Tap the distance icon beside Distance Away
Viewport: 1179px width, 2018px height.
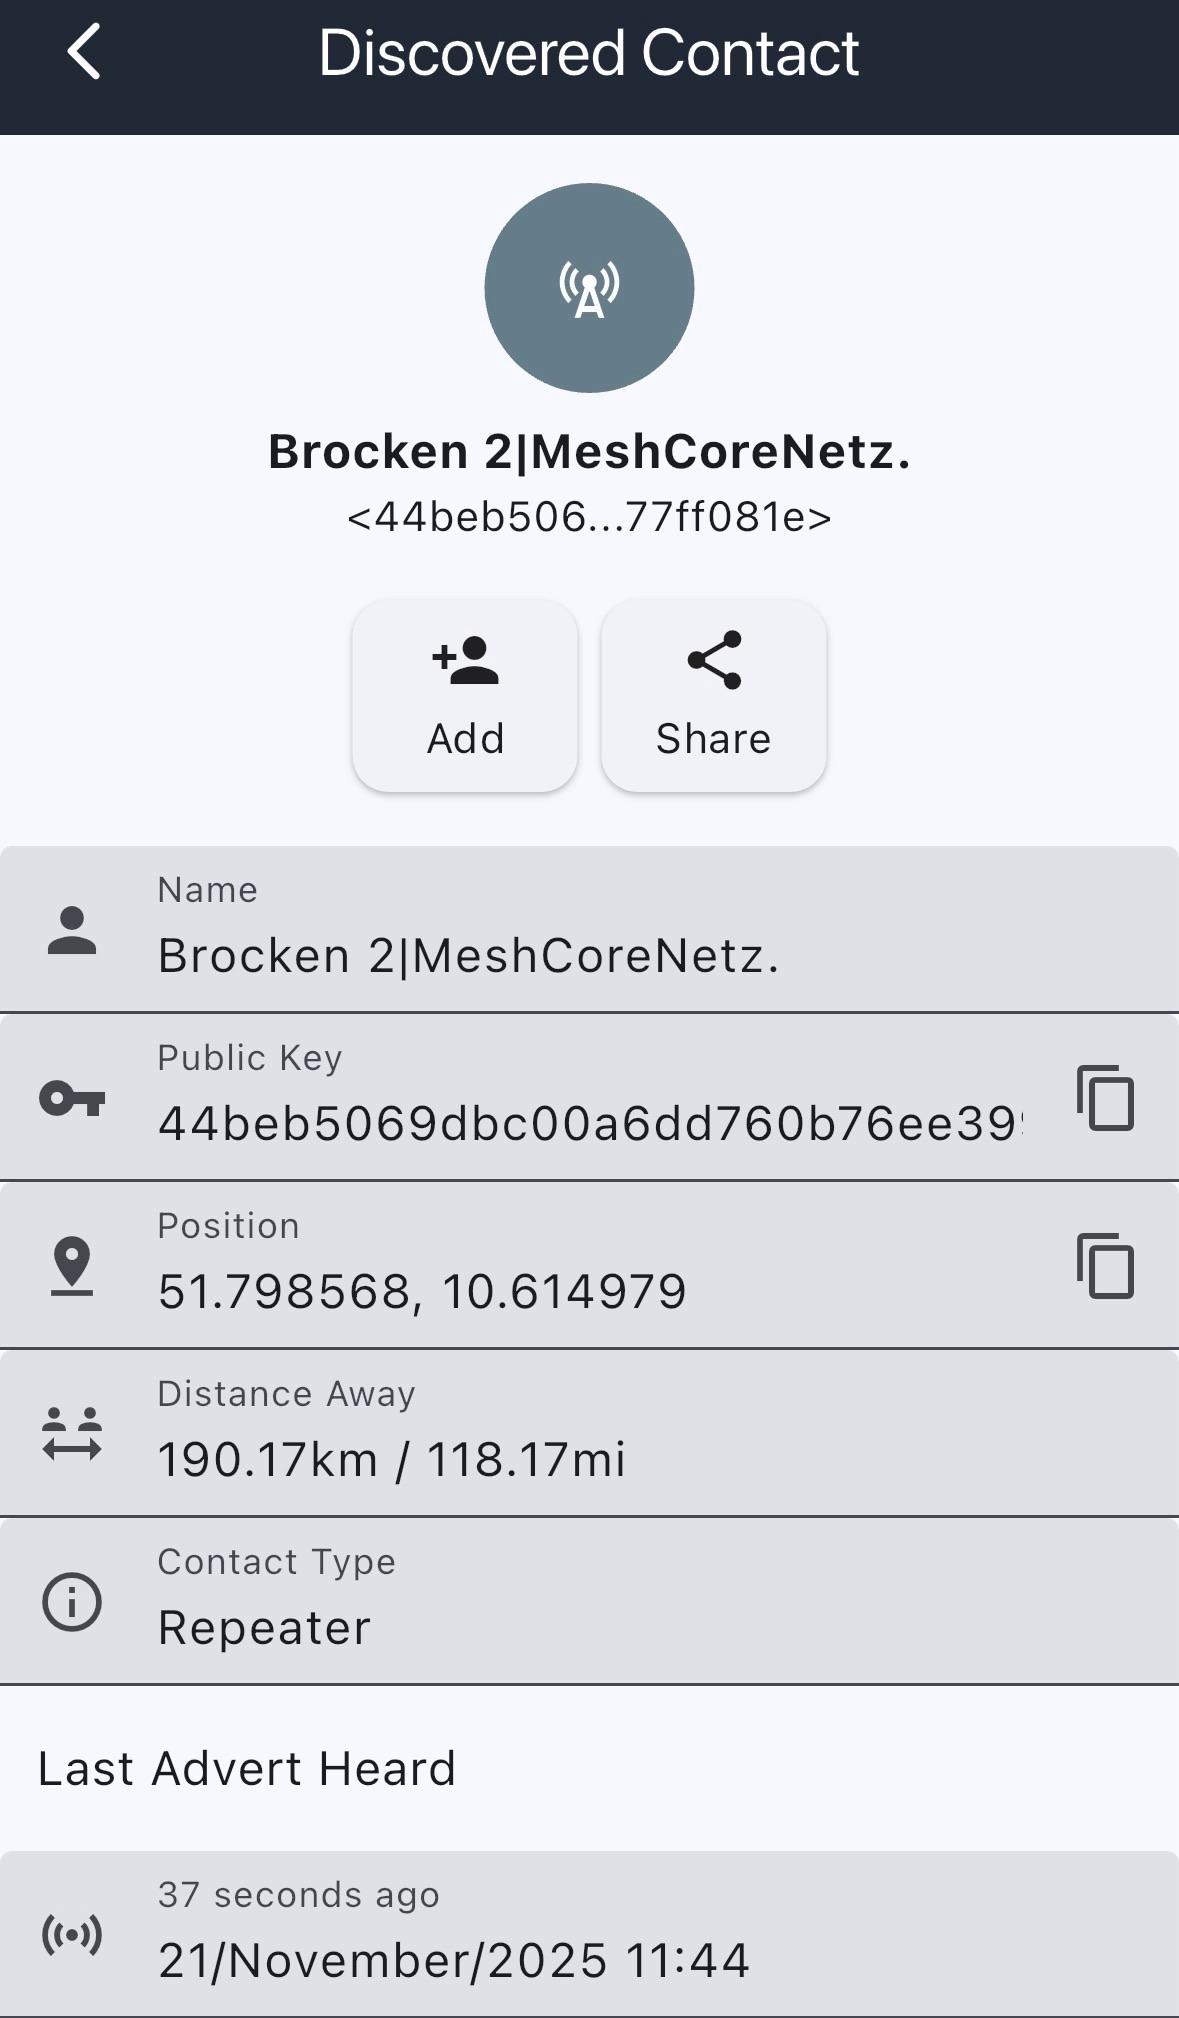[x=72, y=1434]
